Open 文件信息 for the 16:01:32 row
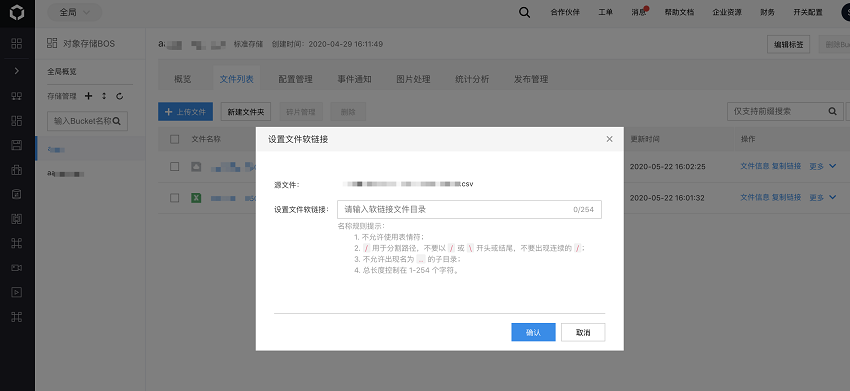This screenshot has height=391, width=850. pyautogui.click(x=755, y=197)
